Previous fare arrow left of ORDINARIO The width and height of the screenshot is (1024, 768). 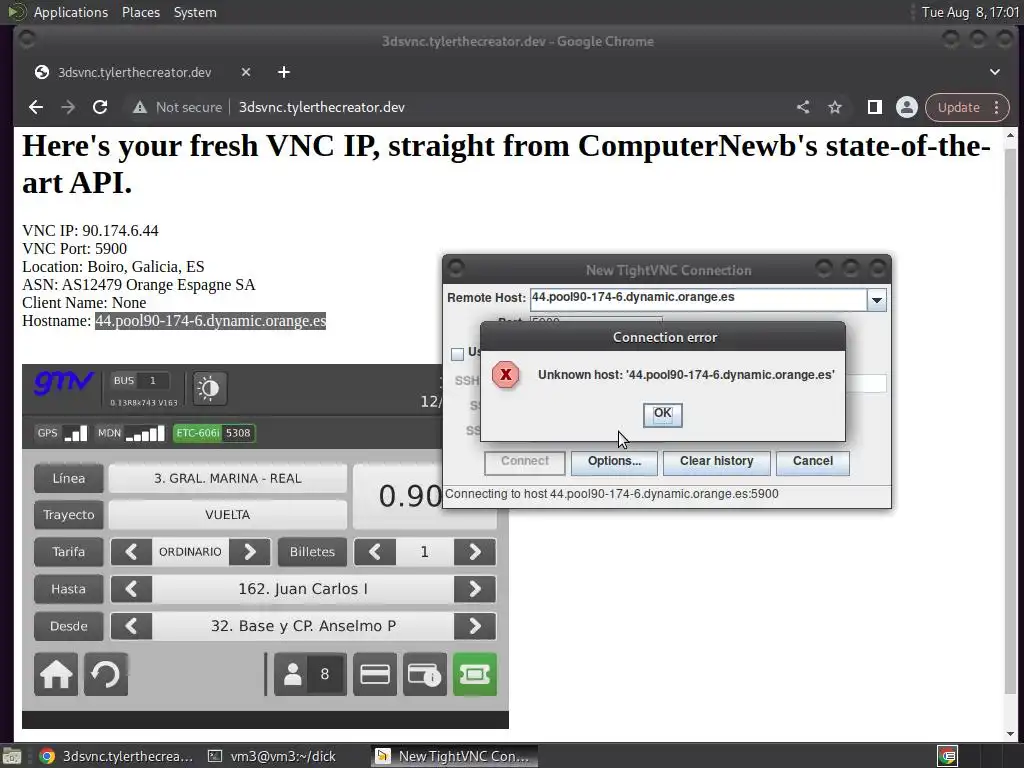131,552
